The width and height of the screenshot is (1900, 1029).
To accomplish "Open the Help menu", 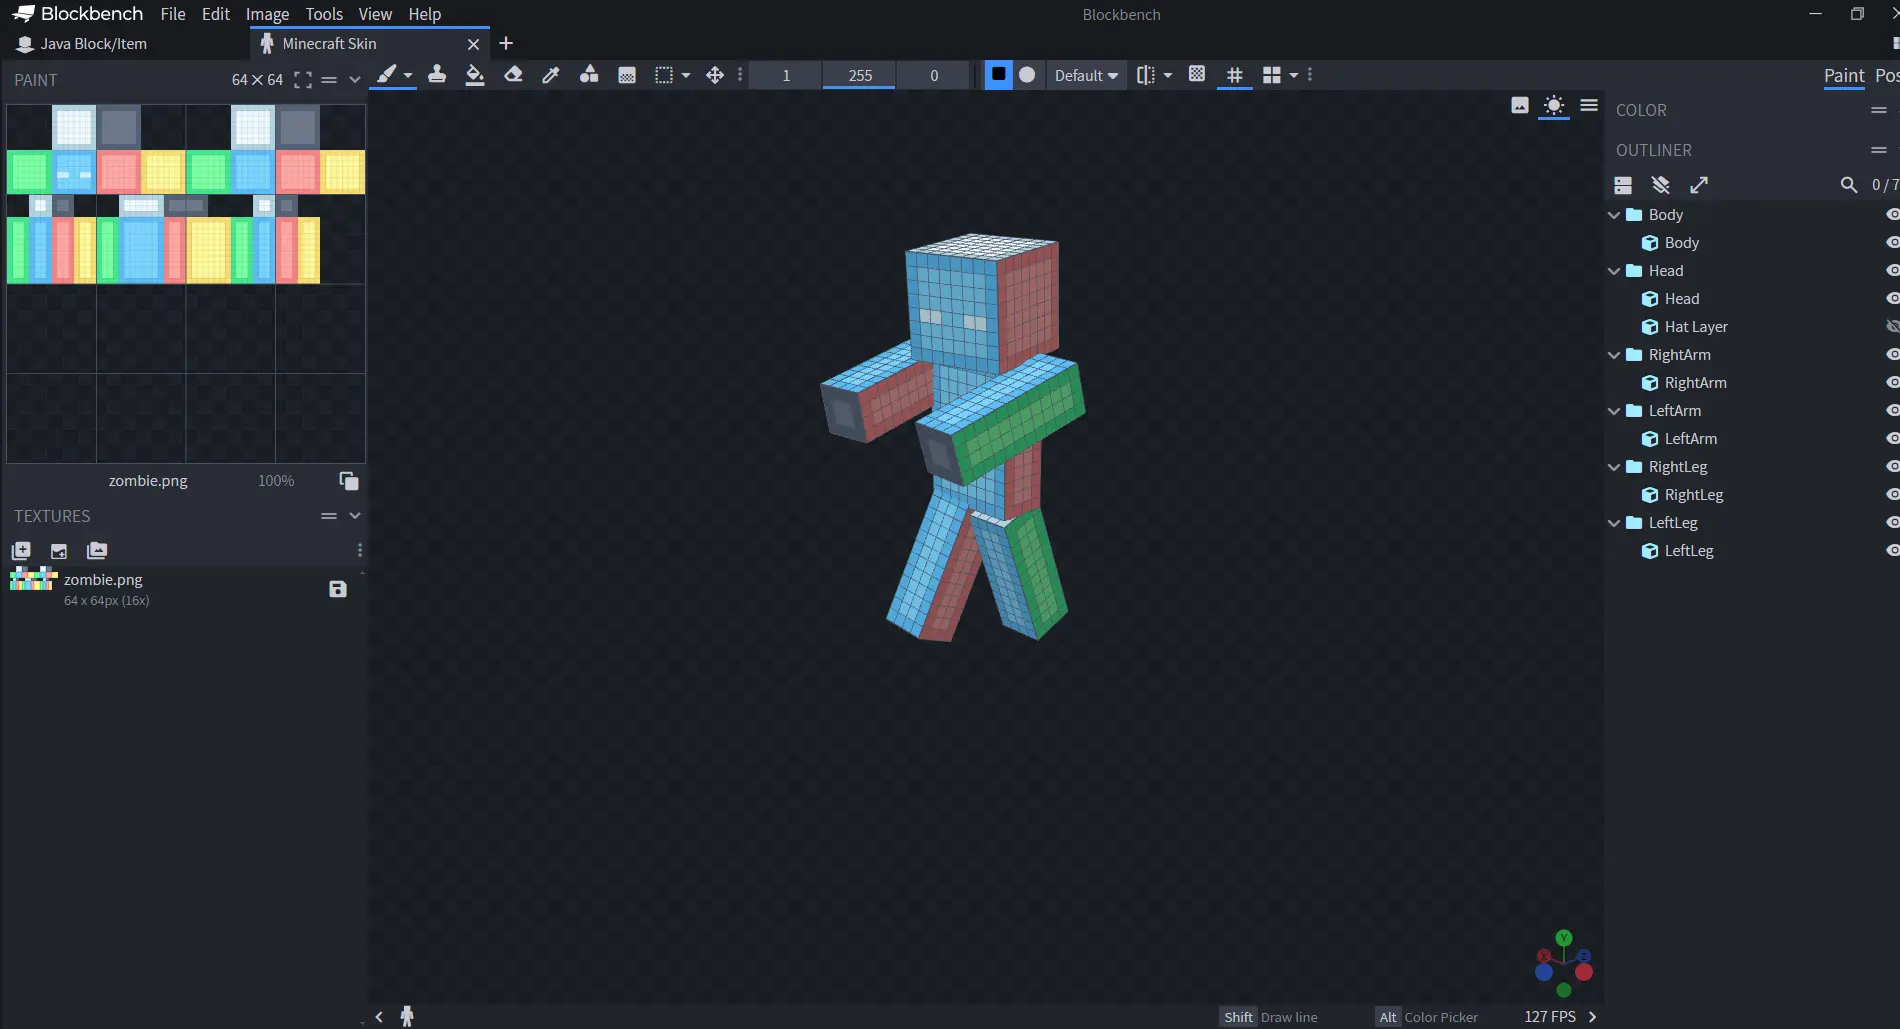I will tap(424, 14).
